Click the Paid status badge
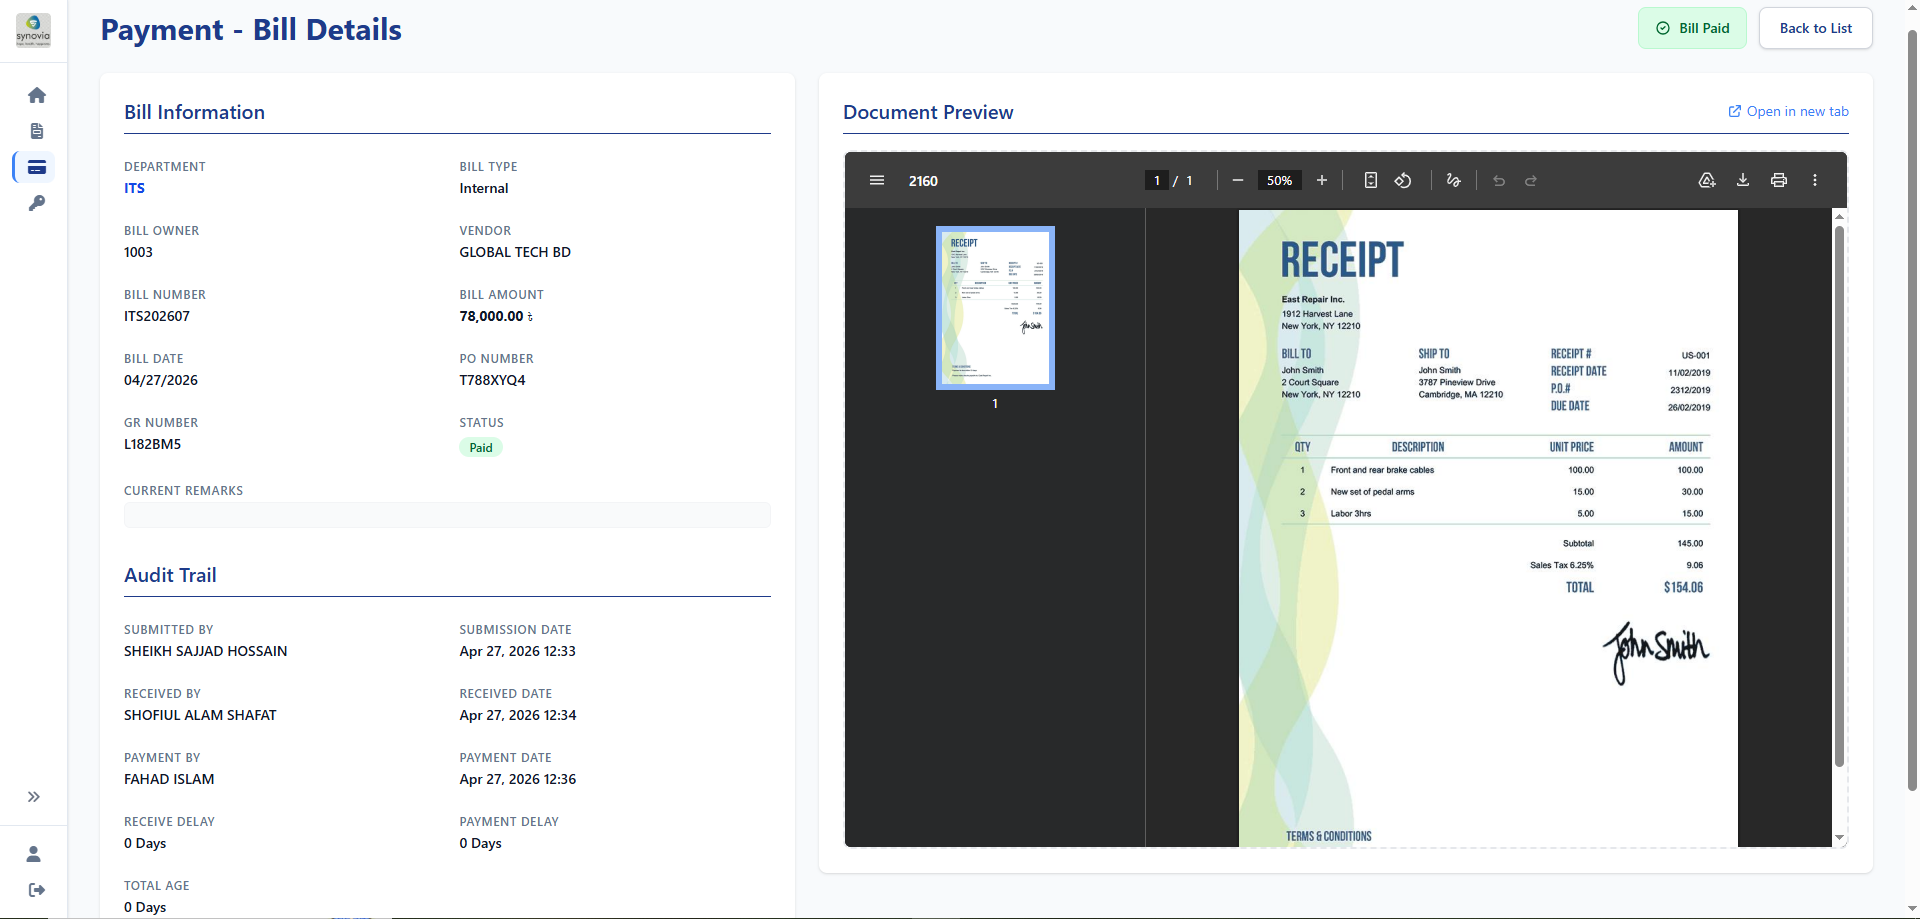Image resolution: width=1920 pixels, height=919 pixels. click(481, 447)
